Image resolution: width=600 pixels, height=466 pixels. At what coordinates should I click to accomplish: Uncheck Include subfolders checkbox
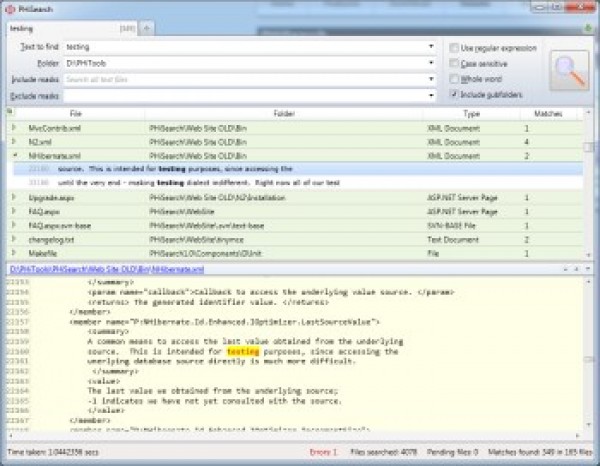click(455, 94)
